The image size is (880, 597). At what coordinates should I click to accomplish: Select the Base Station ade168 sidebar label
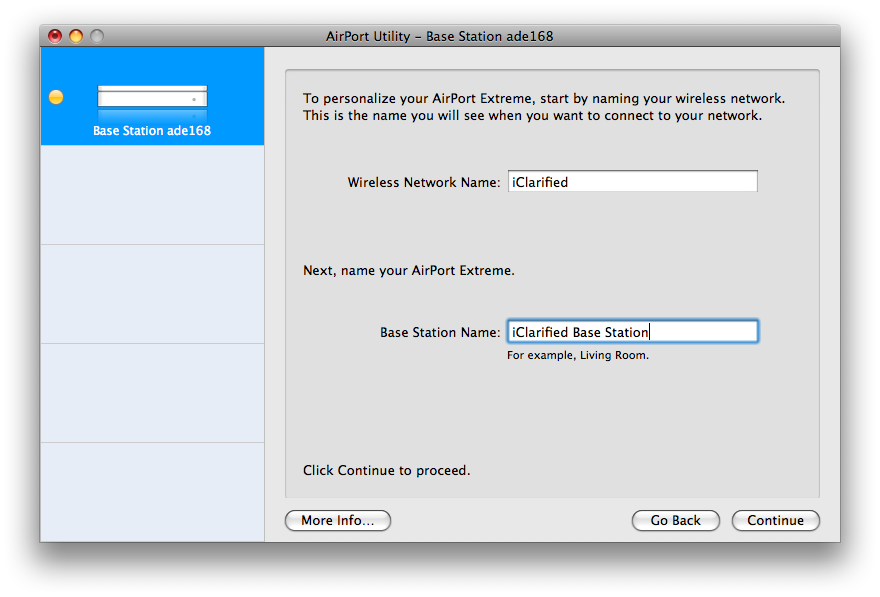pos(152,131)
